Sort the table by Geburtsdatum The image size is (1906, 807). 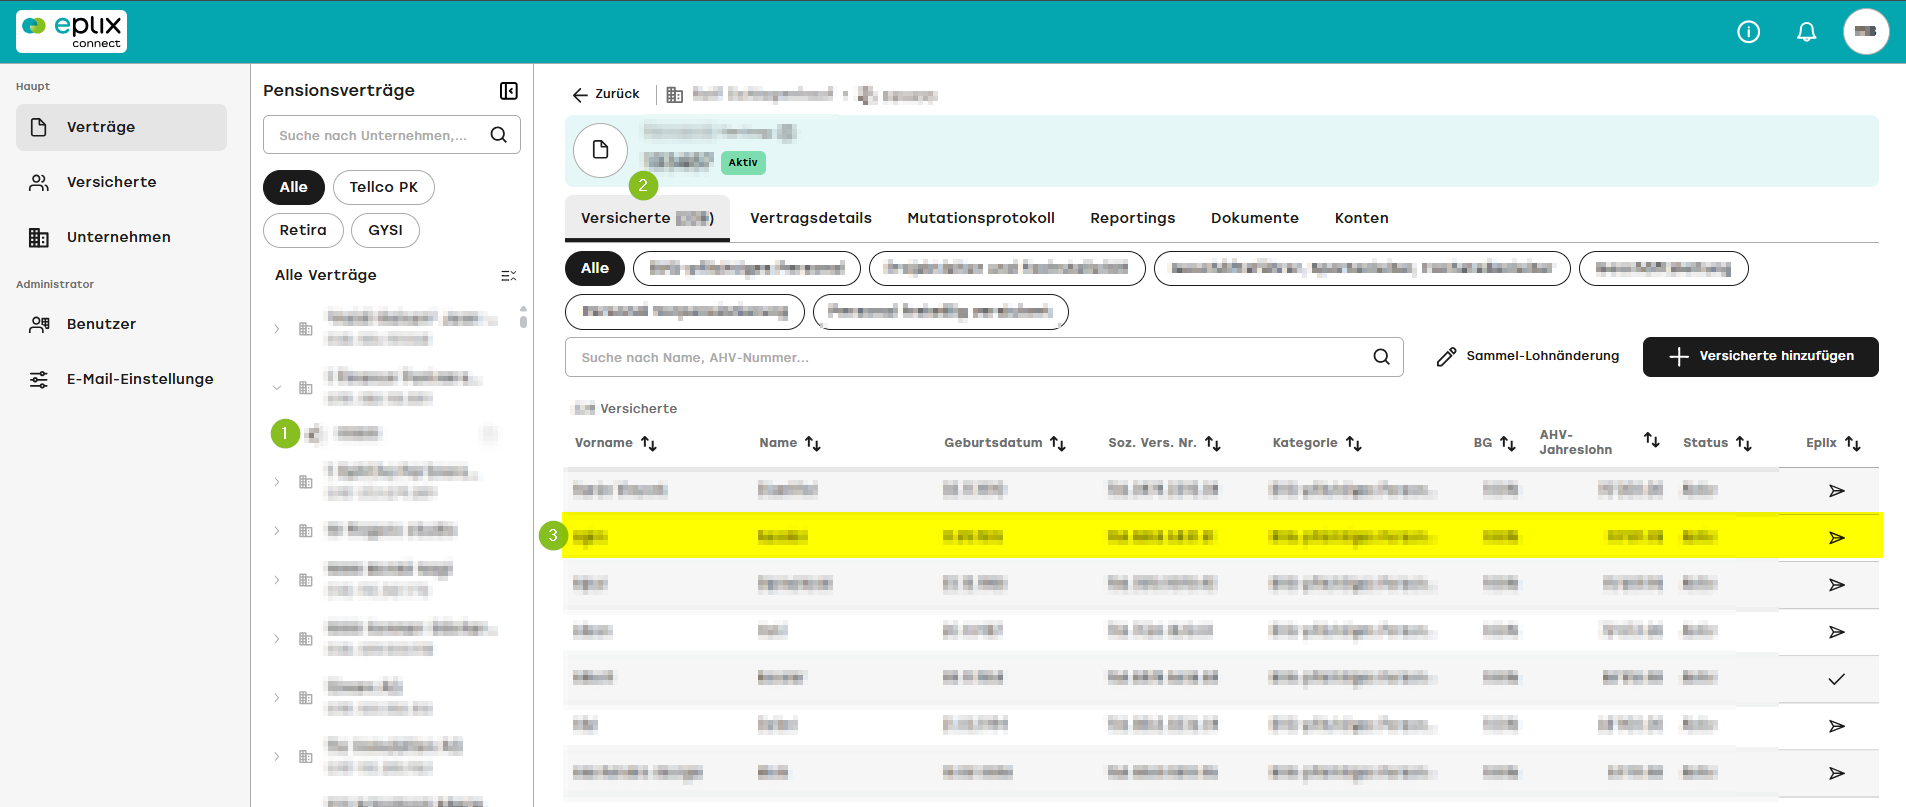[1058, 443]
